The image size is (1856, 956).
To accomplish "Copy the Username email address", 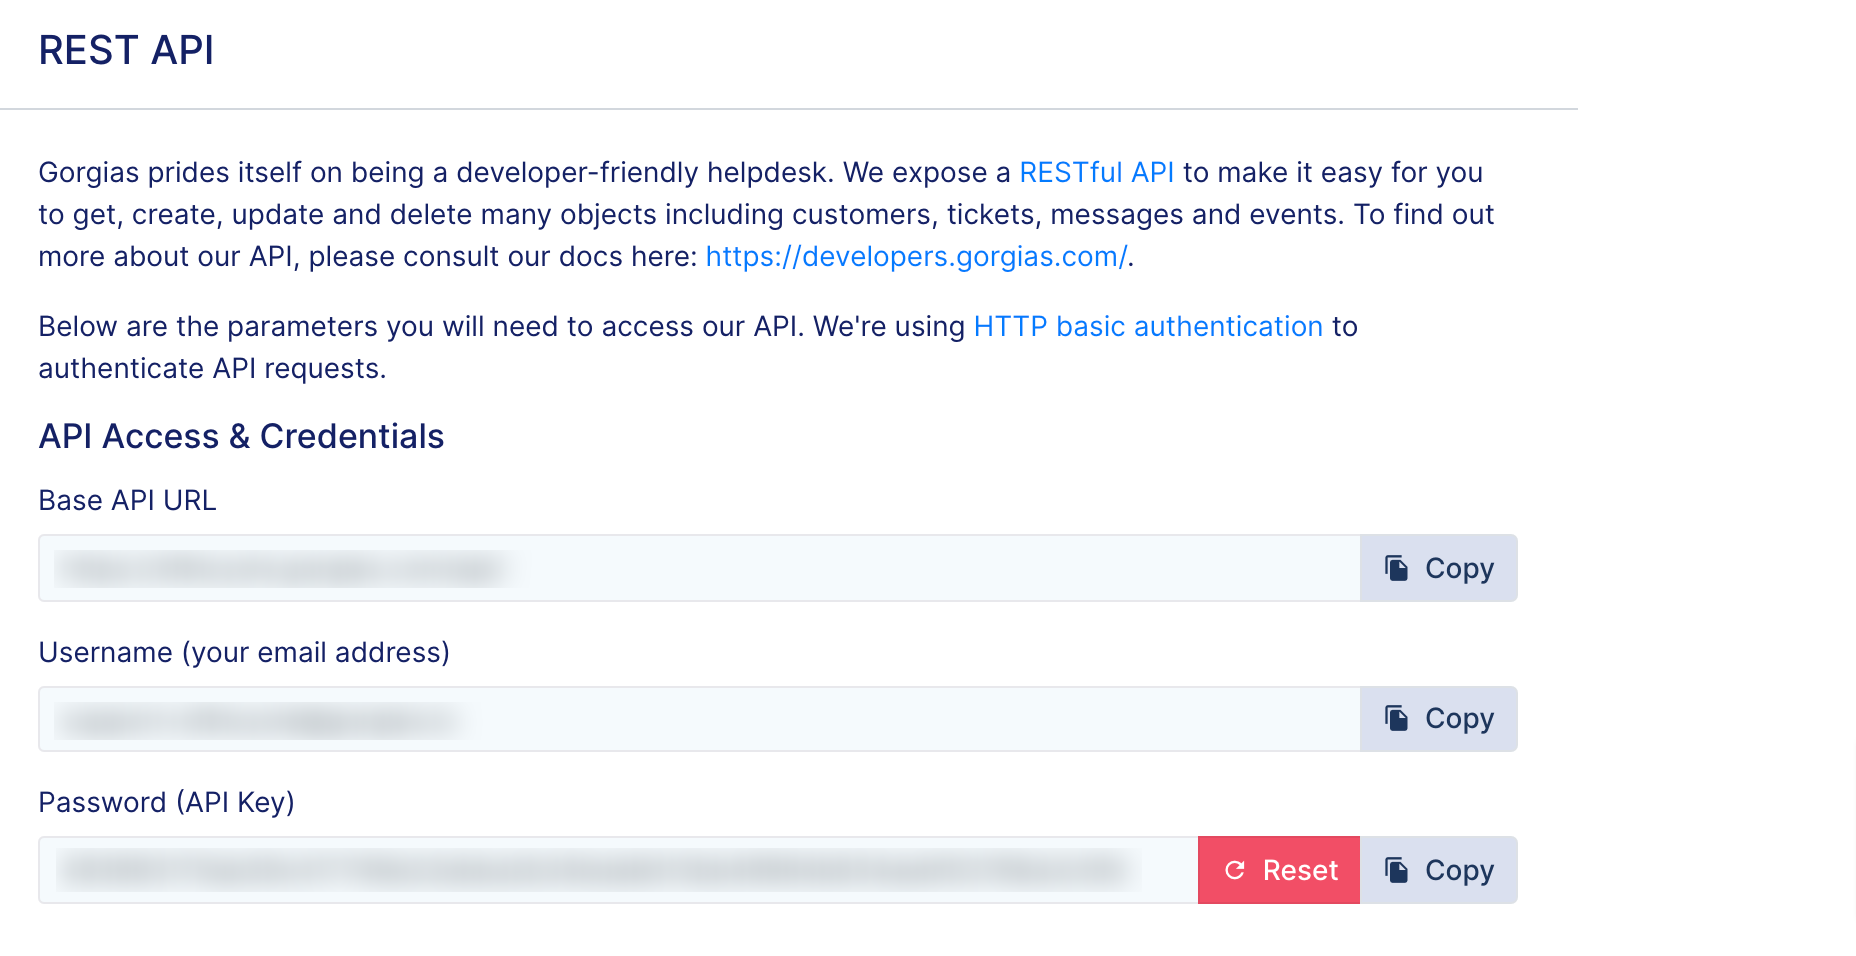I will tap(1438, 719).
